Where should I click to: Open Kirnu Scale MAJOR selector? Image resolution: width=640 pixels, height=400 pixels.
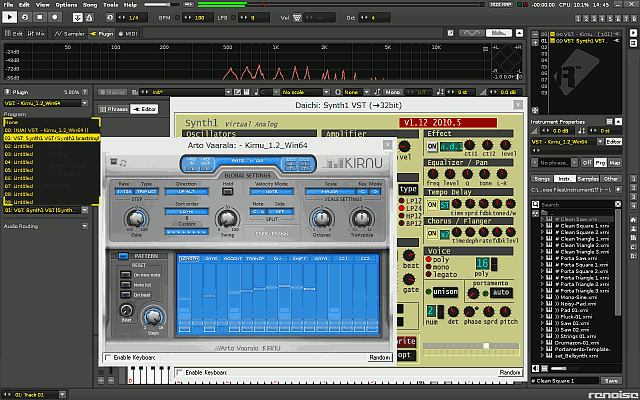coord(330,191)
